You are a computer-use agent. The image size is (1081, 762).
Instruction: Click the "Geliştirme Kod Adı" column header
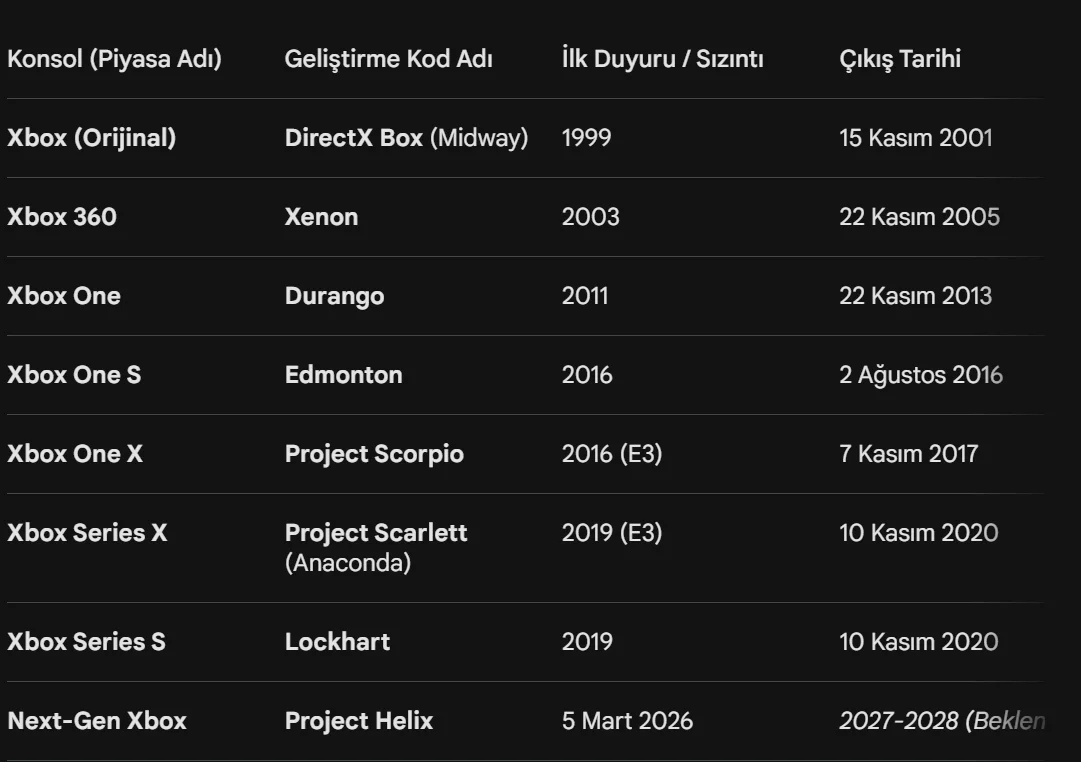[x=388, y=59]
